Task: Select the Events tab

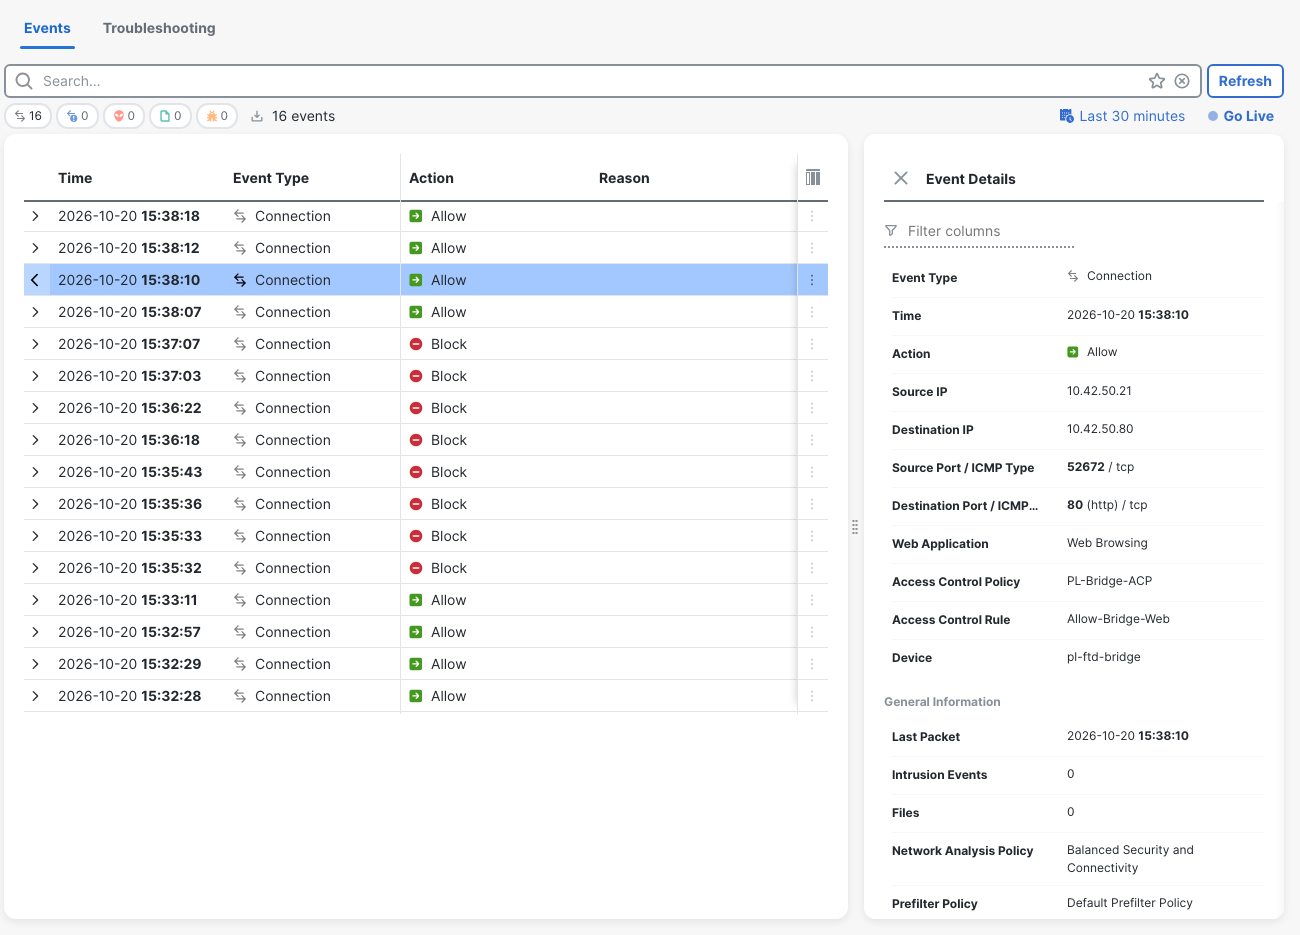Action: click(x=47, y=28)
